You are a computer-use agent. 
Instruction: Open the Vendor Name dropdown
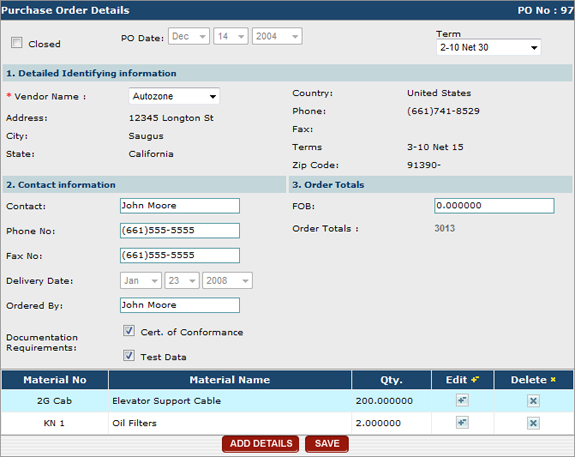pyautogui.click(x=174, y=96)
